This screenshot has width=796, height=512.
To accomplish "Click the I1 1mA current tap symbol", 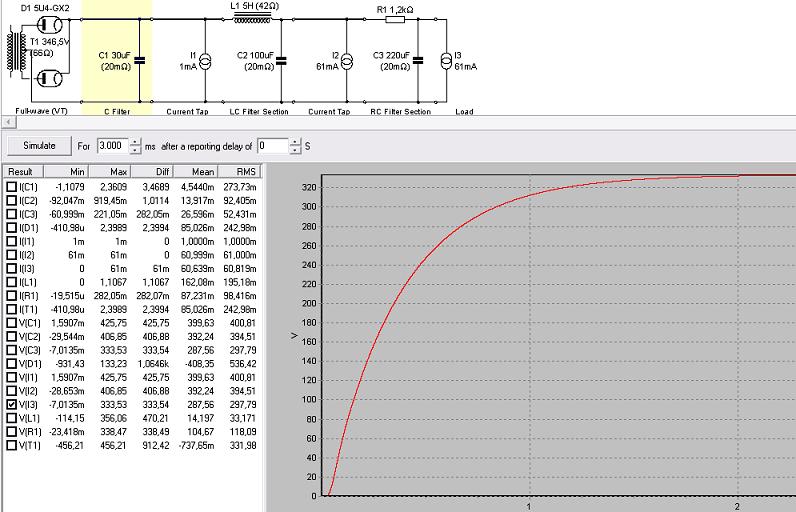I will pyautogui.click(x=206, y=61).
